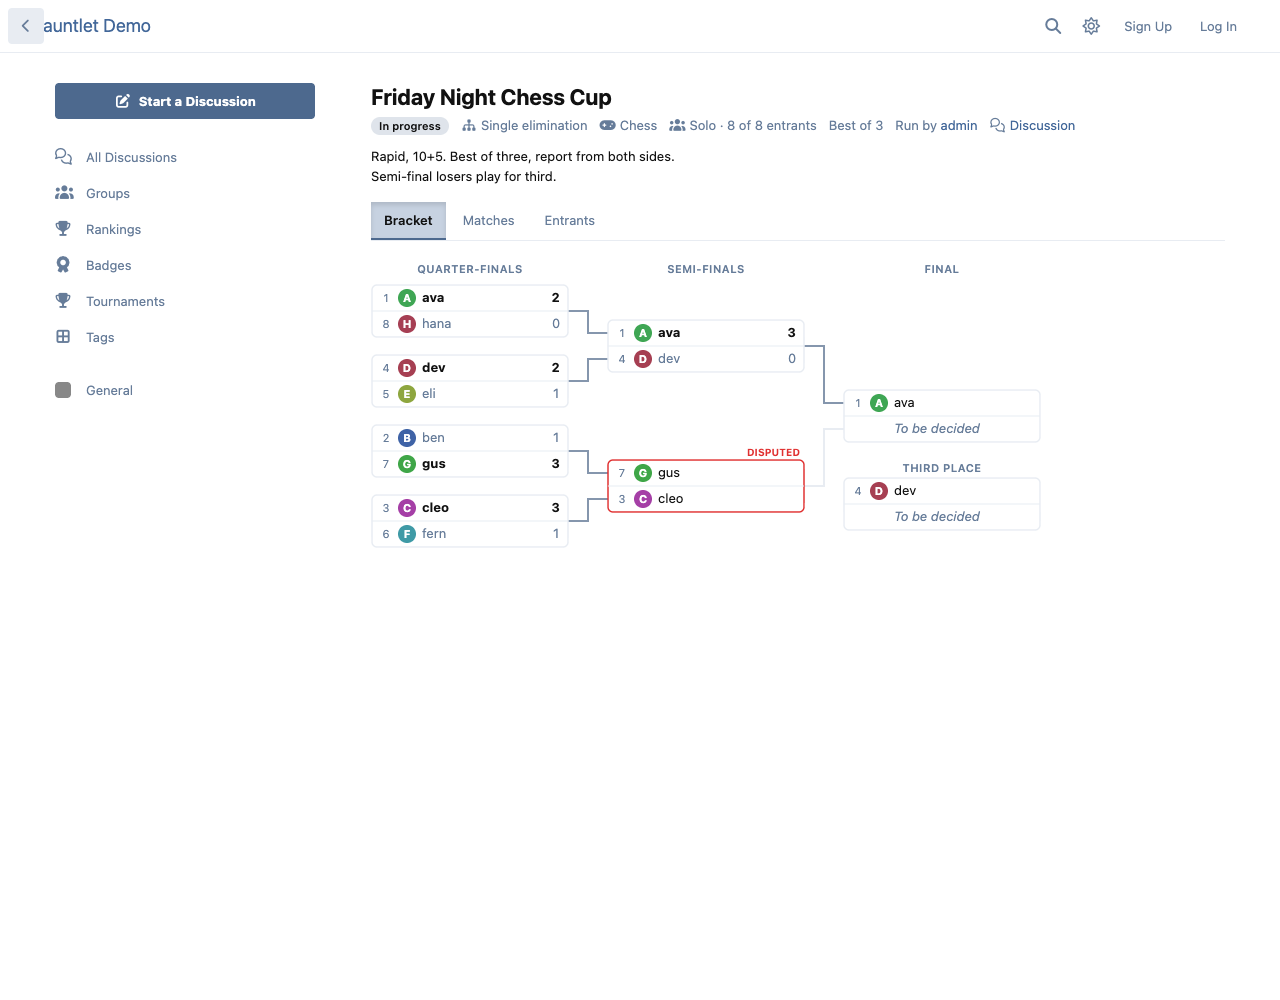Click the 'In progress' status badge
Viewport: 1280px width, 1000px height.
(x=410, y=126)
